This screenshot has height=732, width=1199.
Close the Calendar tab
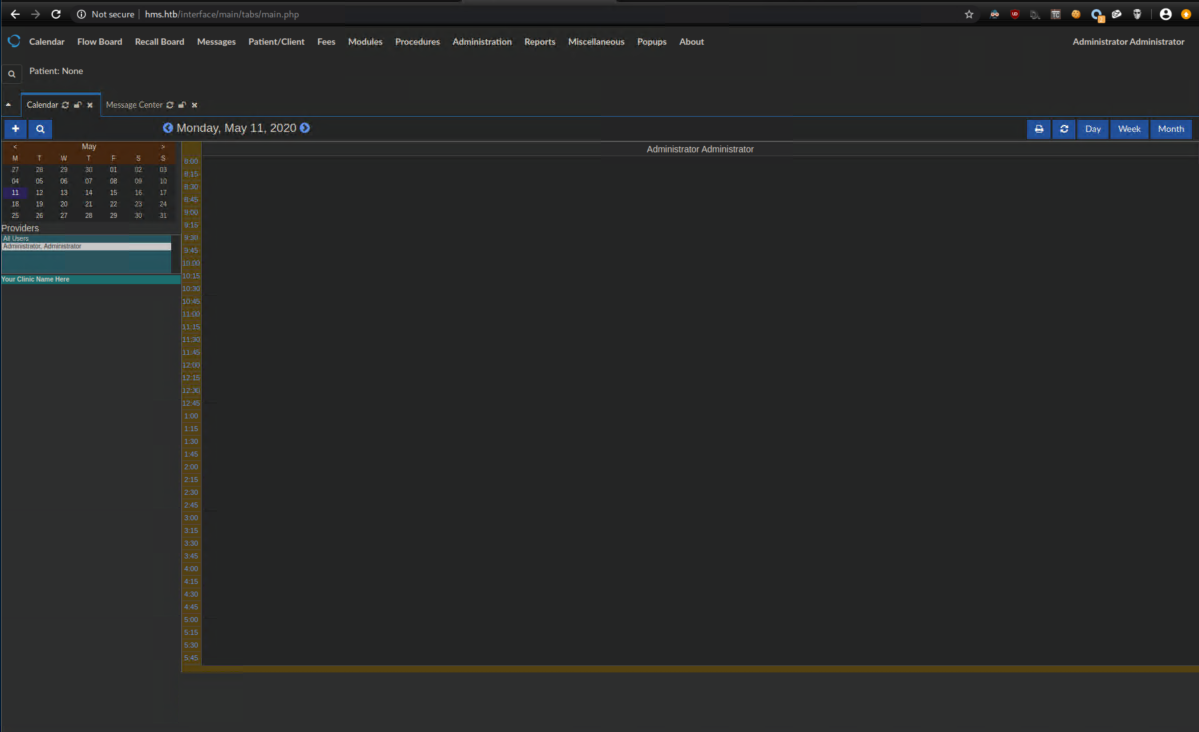coord(90,105)
